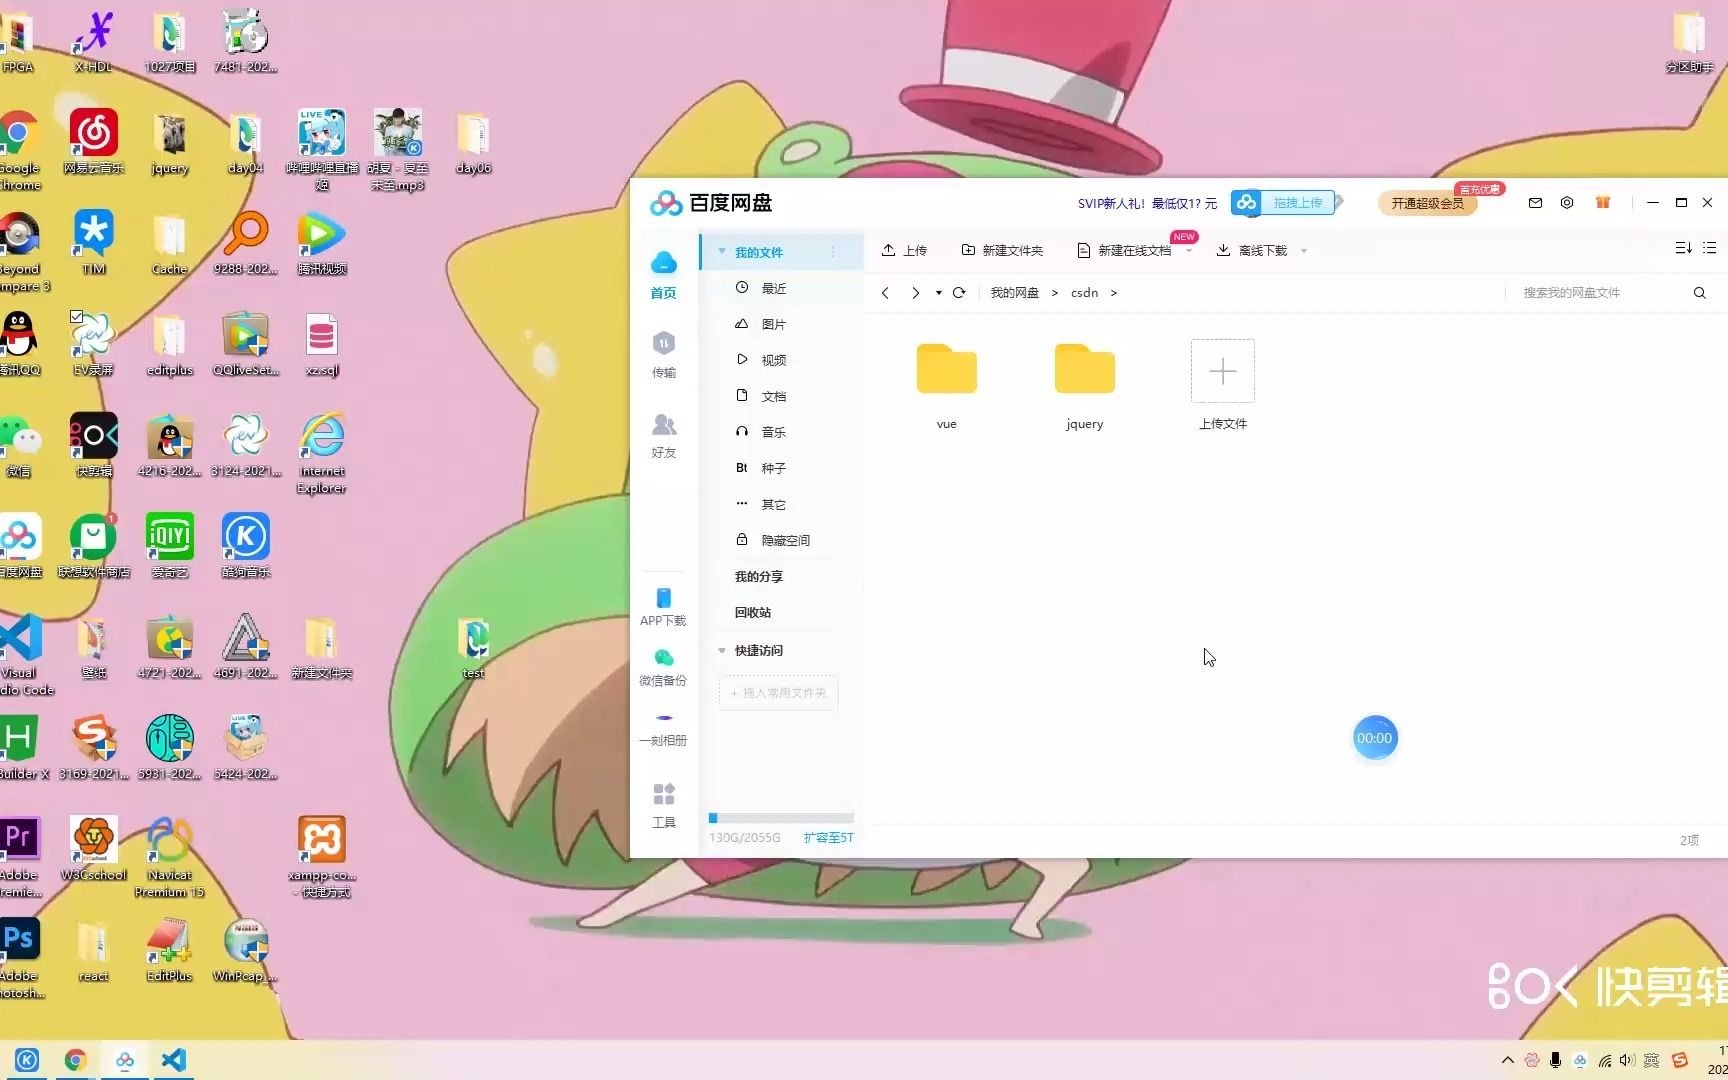Select the 腾讯视频 desktop shortcut
Image resolution: width=1728 pixels, height=1080 pixels.
point(321,244)
